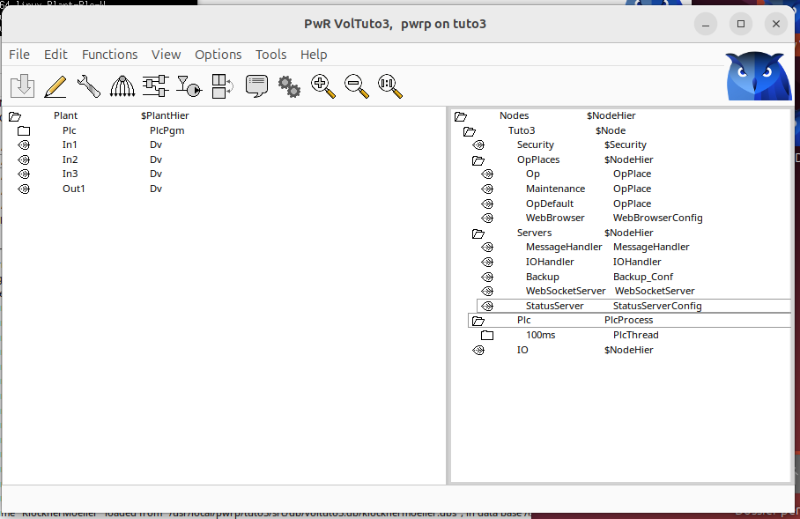Click the block diagram toolbar icon

click(155, 87)
